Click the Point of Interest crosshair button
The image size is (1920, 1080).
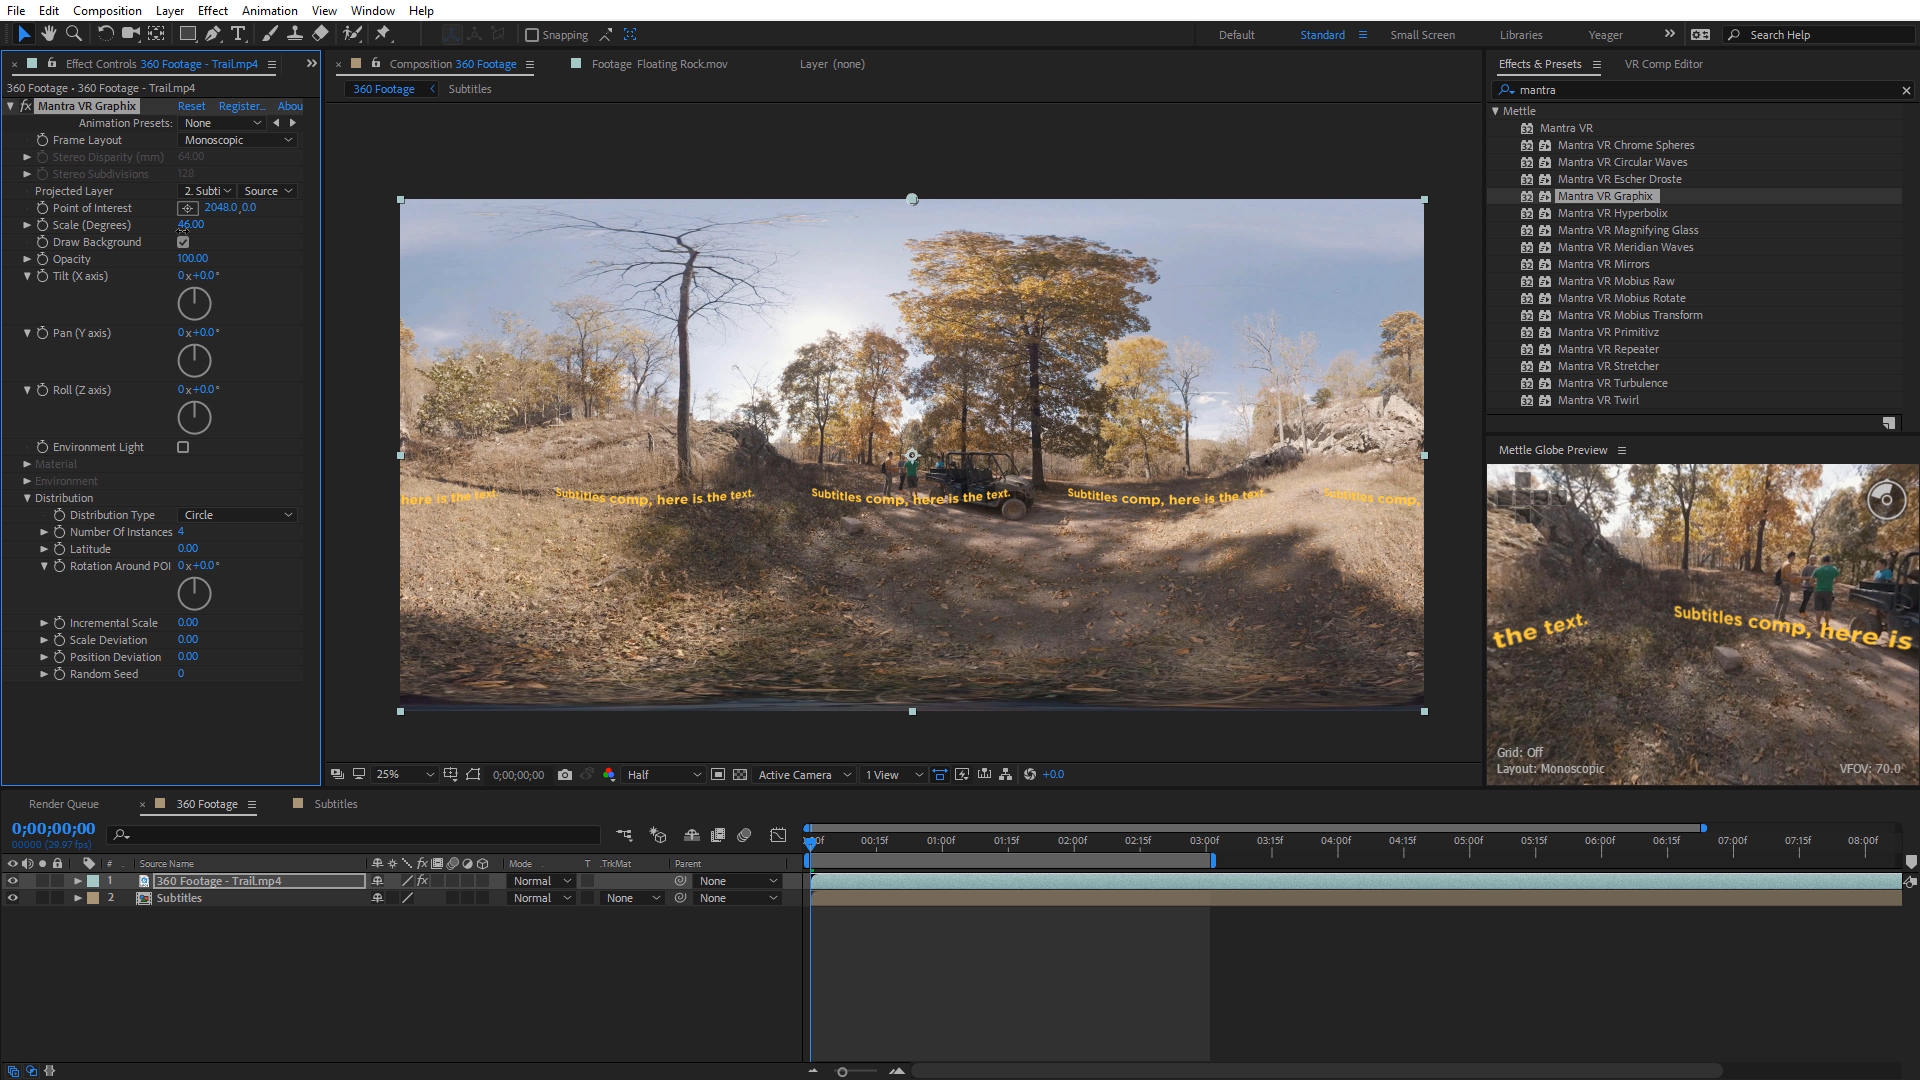pyautogui.click(x=188, y=208)
